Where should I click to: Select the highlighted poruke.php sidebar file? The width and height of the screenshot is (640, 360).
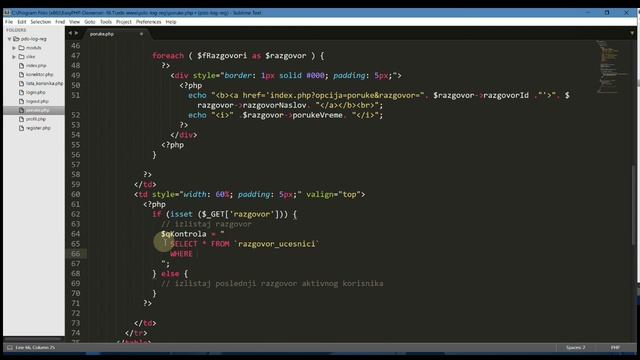(34, 110)
